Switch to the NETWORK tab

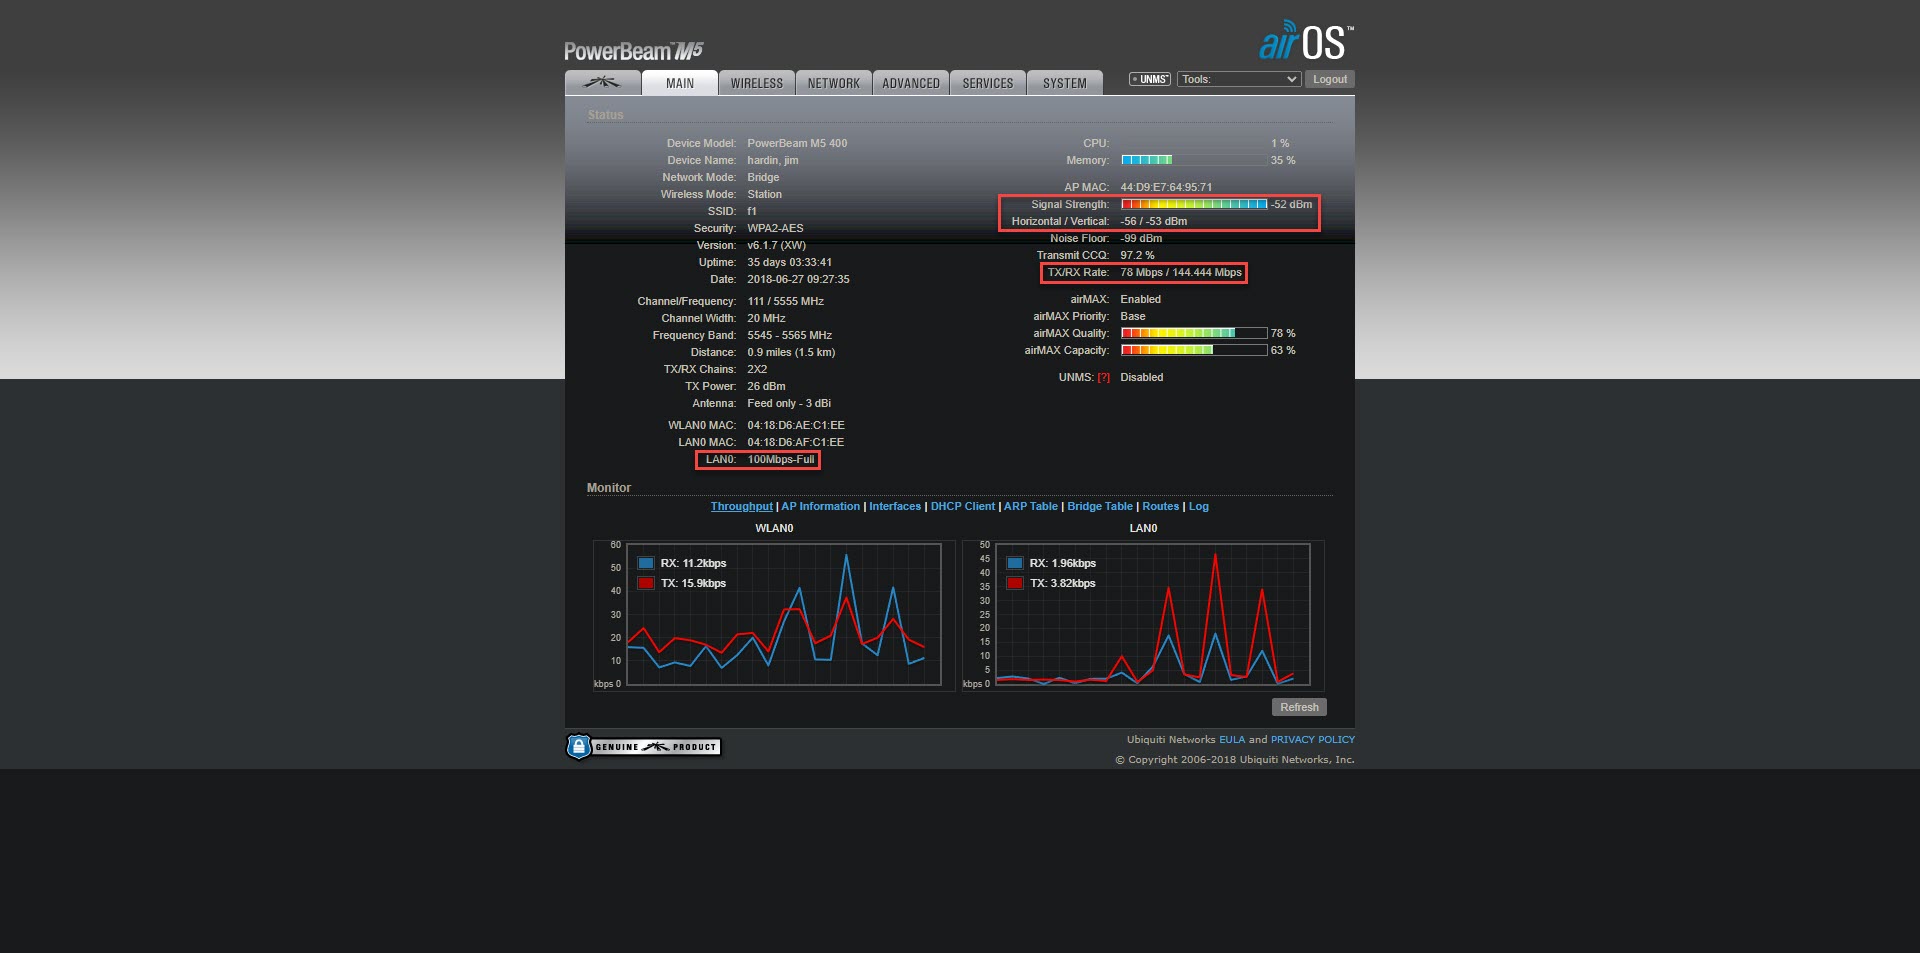pos(833,83)
